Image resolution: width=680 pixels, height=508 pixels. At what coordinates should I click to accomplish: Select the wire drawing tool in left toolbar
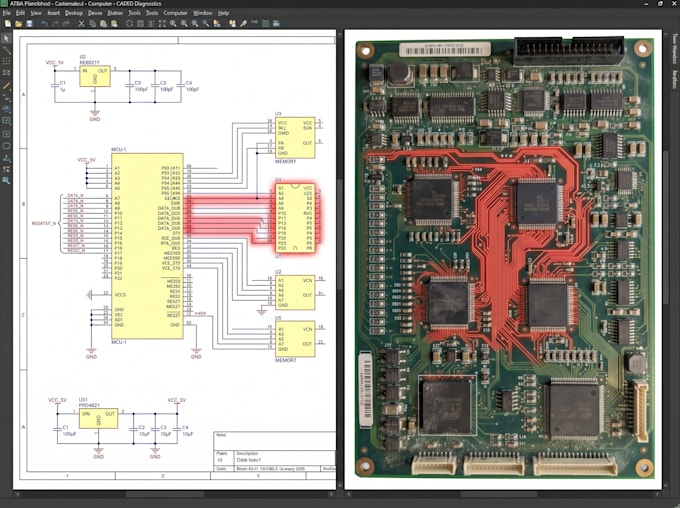6,50
